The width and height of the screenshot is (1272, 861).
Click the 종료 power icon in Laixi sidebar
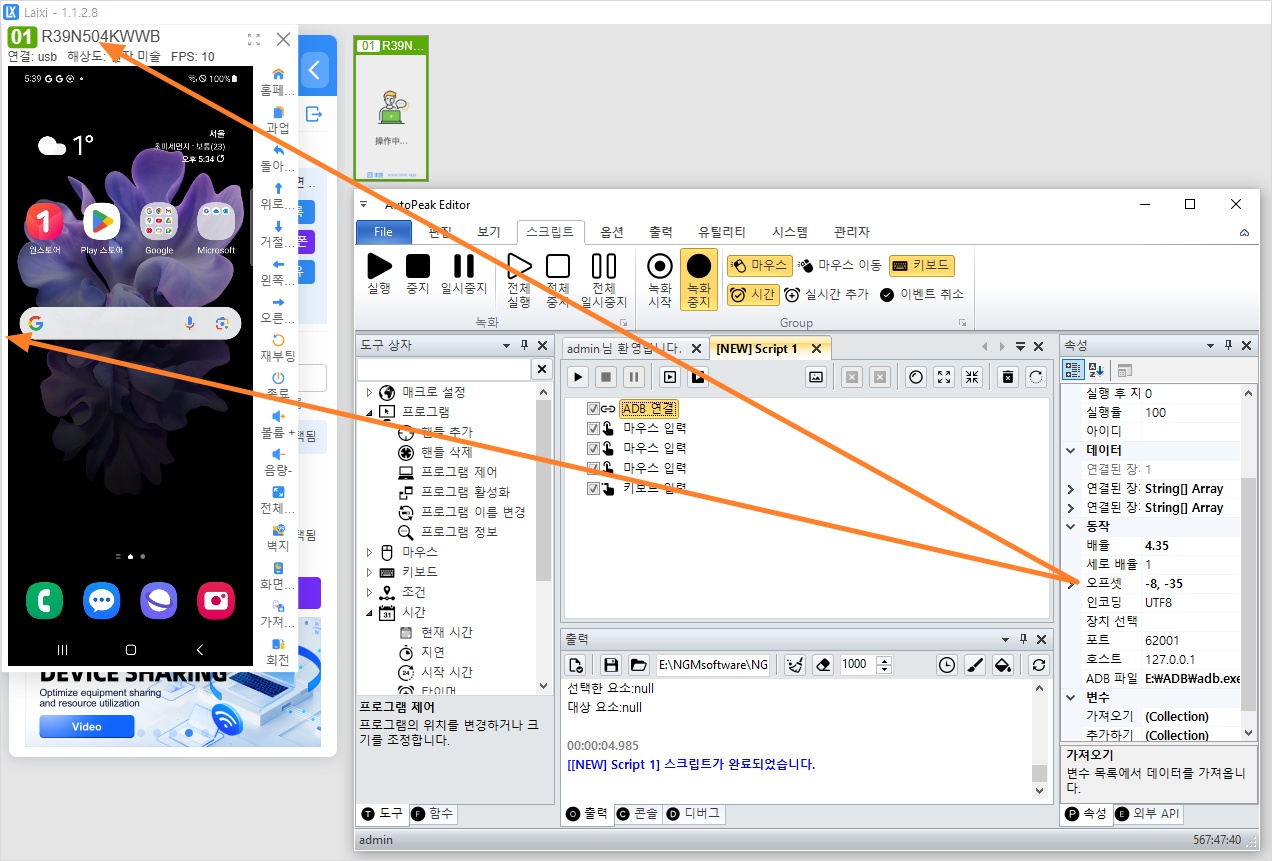click(x=279, y=378)
